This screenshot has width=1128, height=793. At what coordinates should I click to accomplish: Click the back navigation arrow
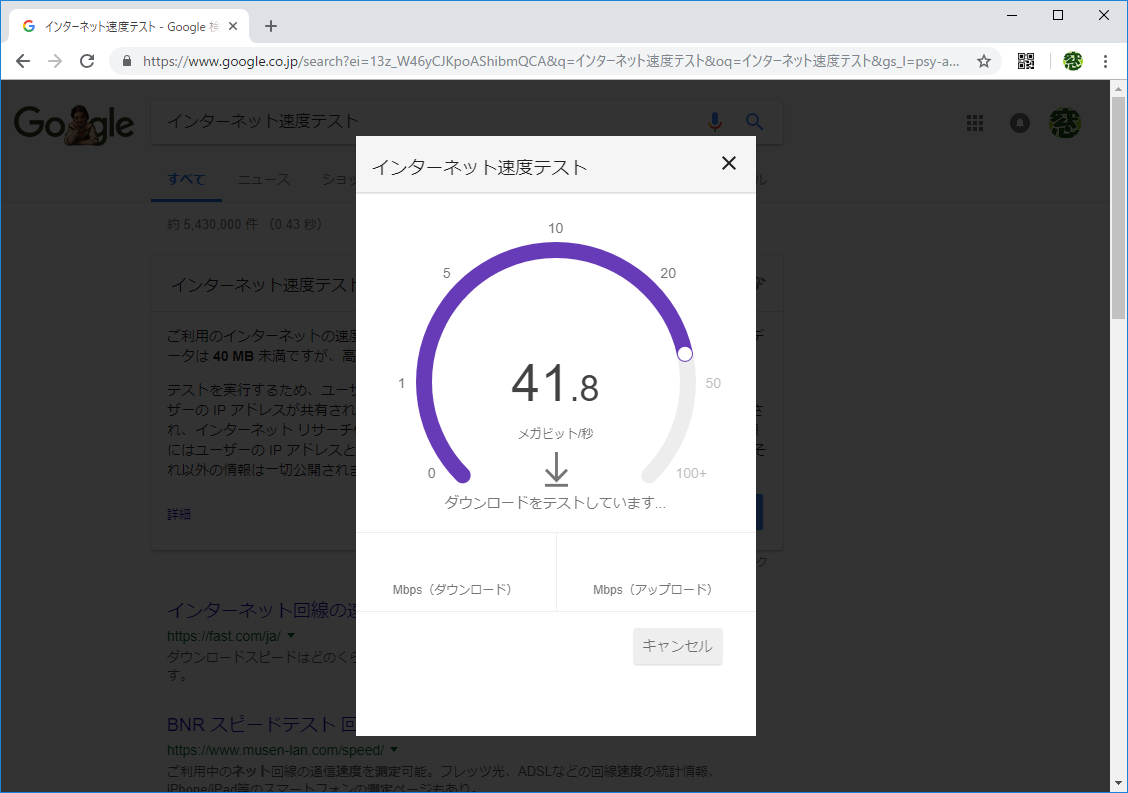click(22, 60)
